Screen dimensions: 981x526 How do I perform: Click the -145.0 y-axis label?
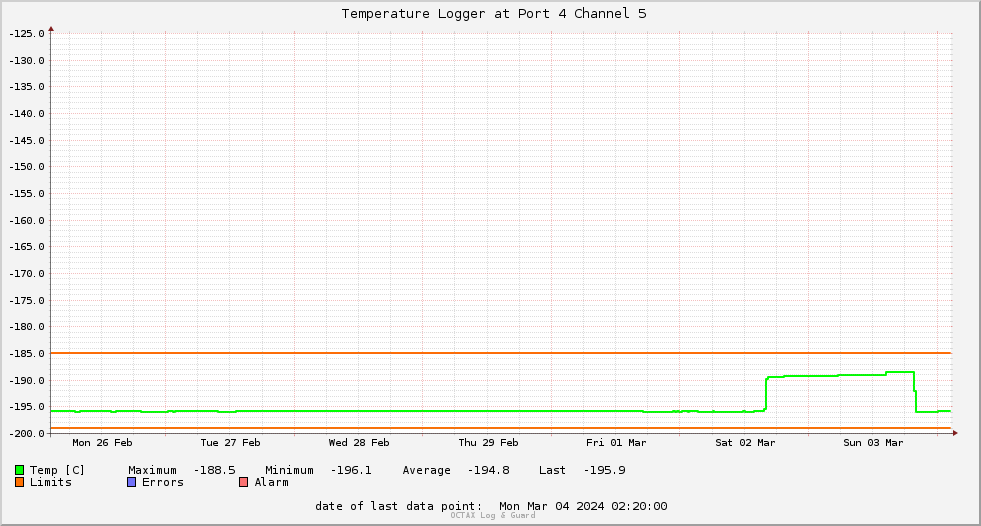pyautogui.click(x=26, y=141)
